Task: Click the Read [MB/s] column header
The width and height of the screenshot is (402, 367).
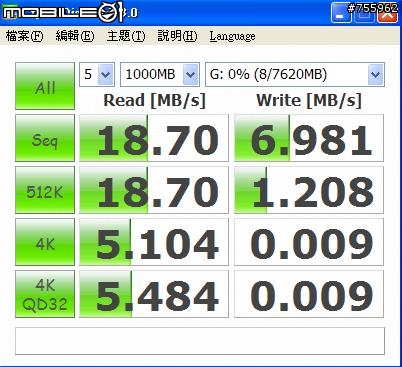Action: (154, 100)
